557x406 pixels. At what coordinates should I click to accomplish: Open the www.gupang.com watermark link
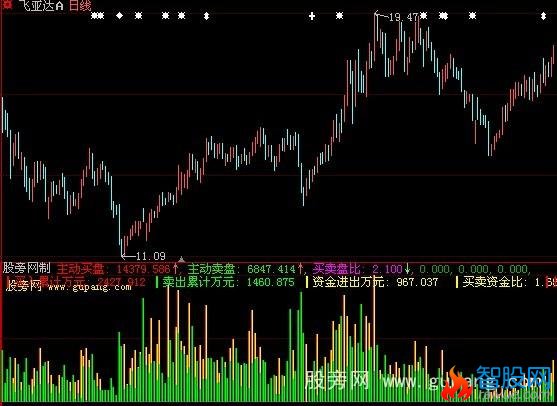(90, 286)
